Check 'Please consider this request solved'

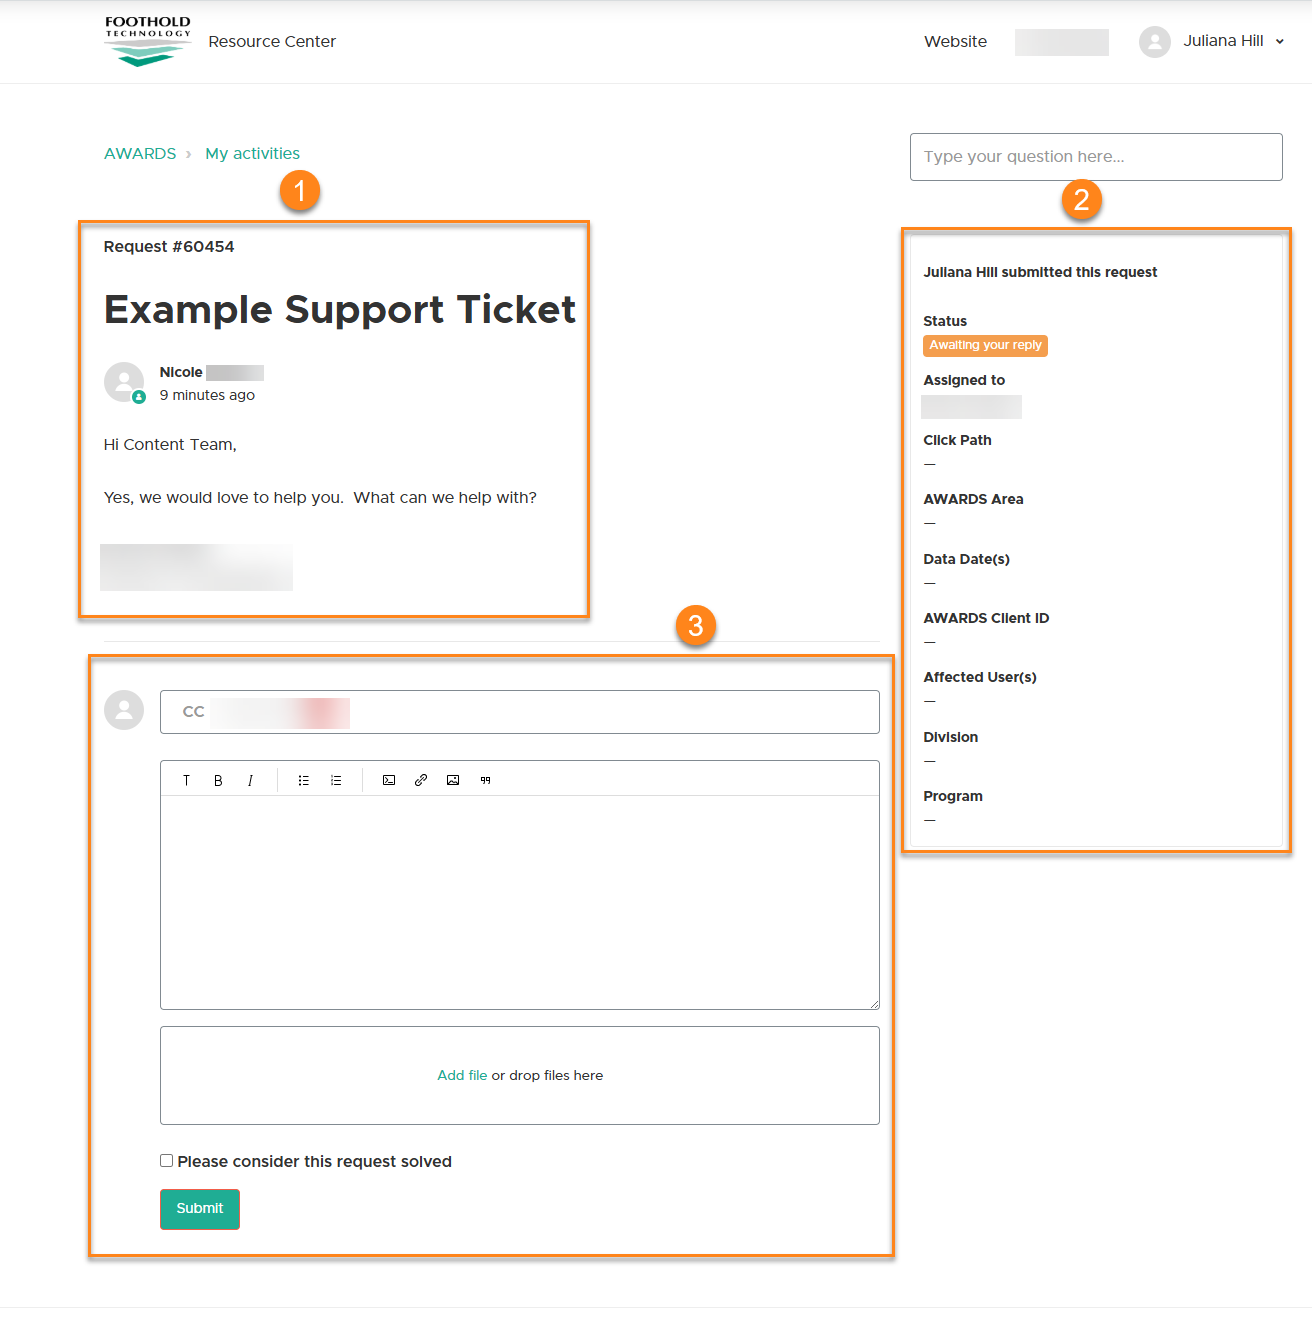click(x=167, y=1161)
